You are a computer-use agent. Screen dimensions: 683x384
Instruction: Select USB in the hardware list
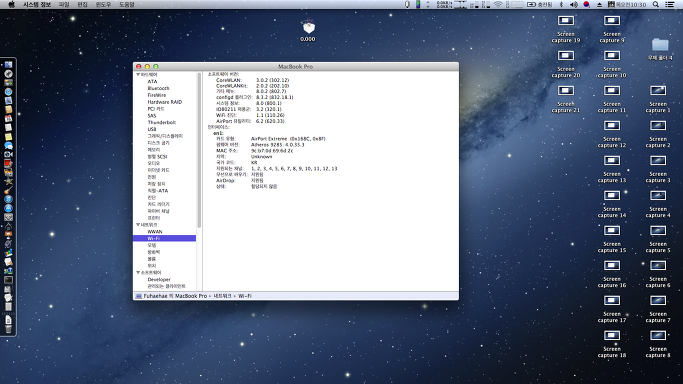coord(152,129)
